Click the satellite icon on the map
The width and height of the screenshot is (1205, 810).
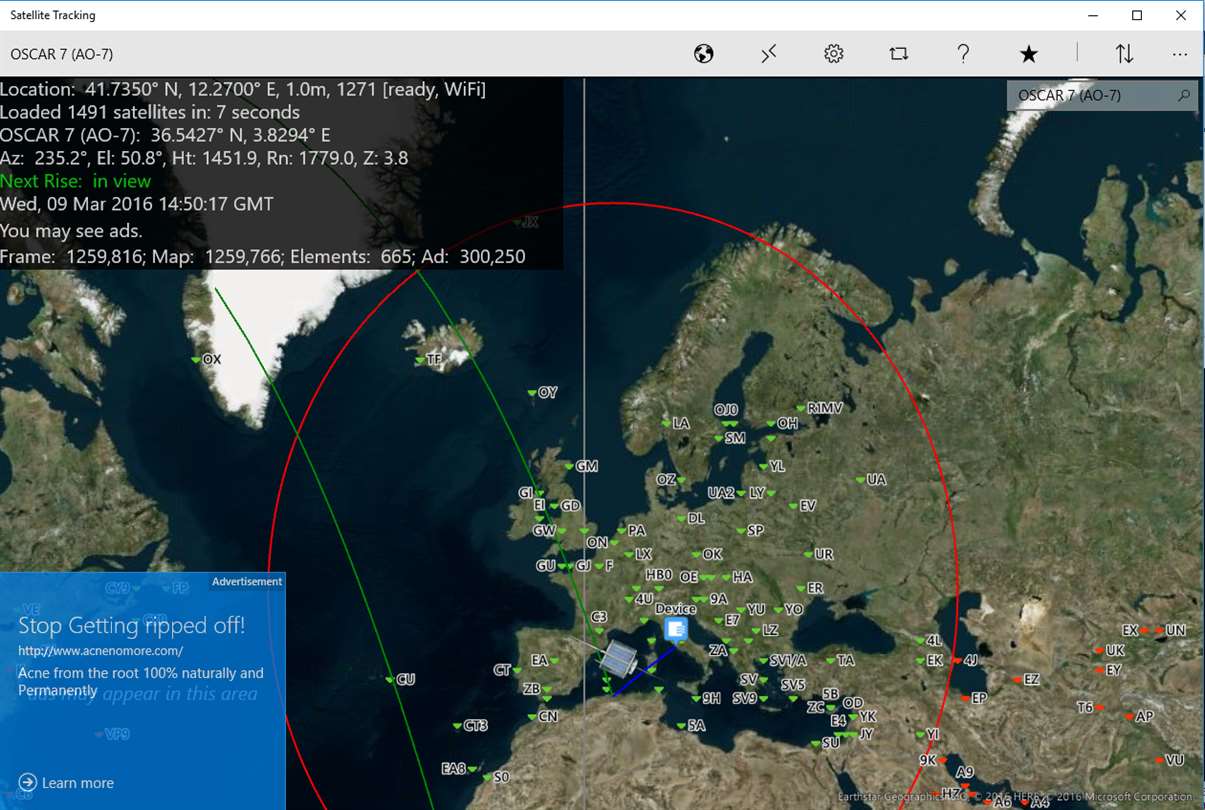click(618, 658)
